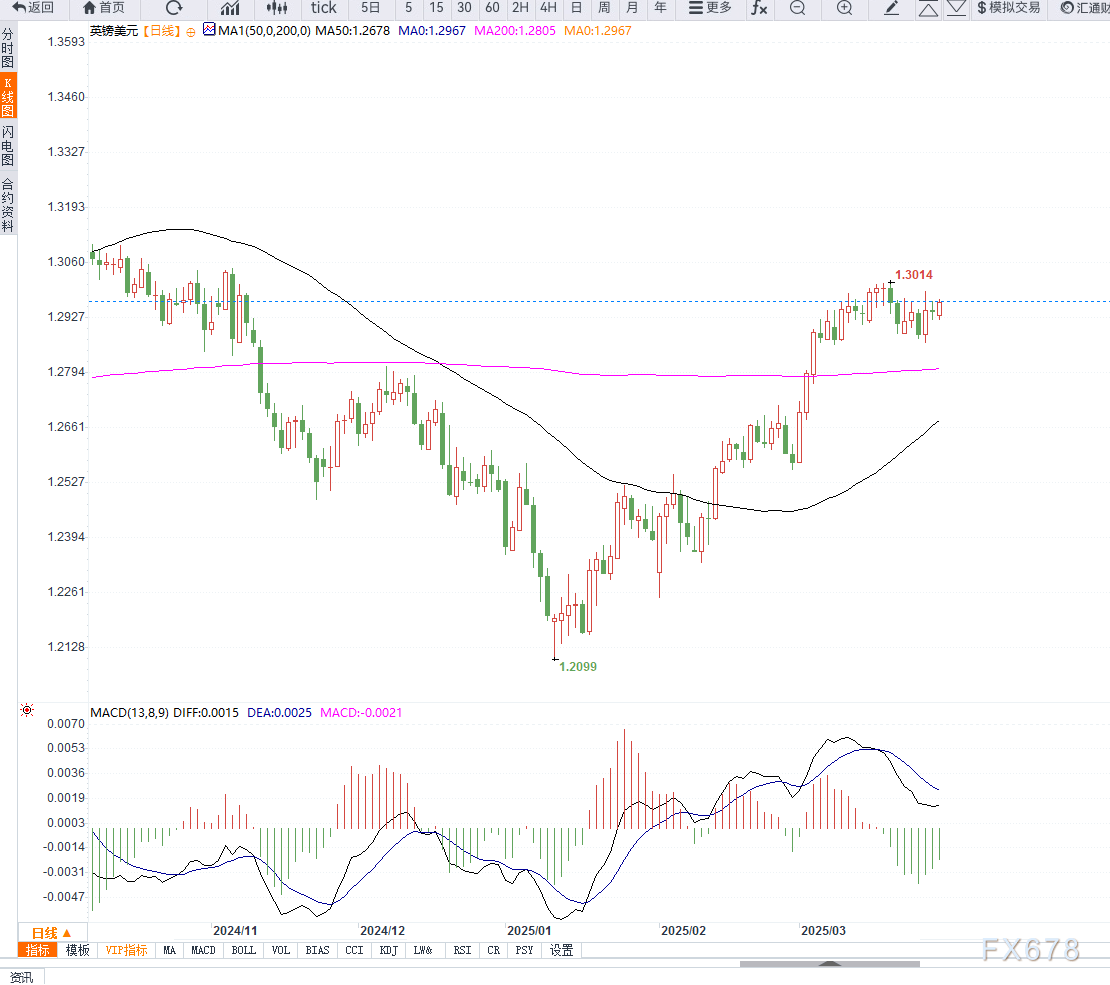Apply the CCI indicator
Image resolution: width=1110 pixels, height=985 pixels.
(354, 950)
